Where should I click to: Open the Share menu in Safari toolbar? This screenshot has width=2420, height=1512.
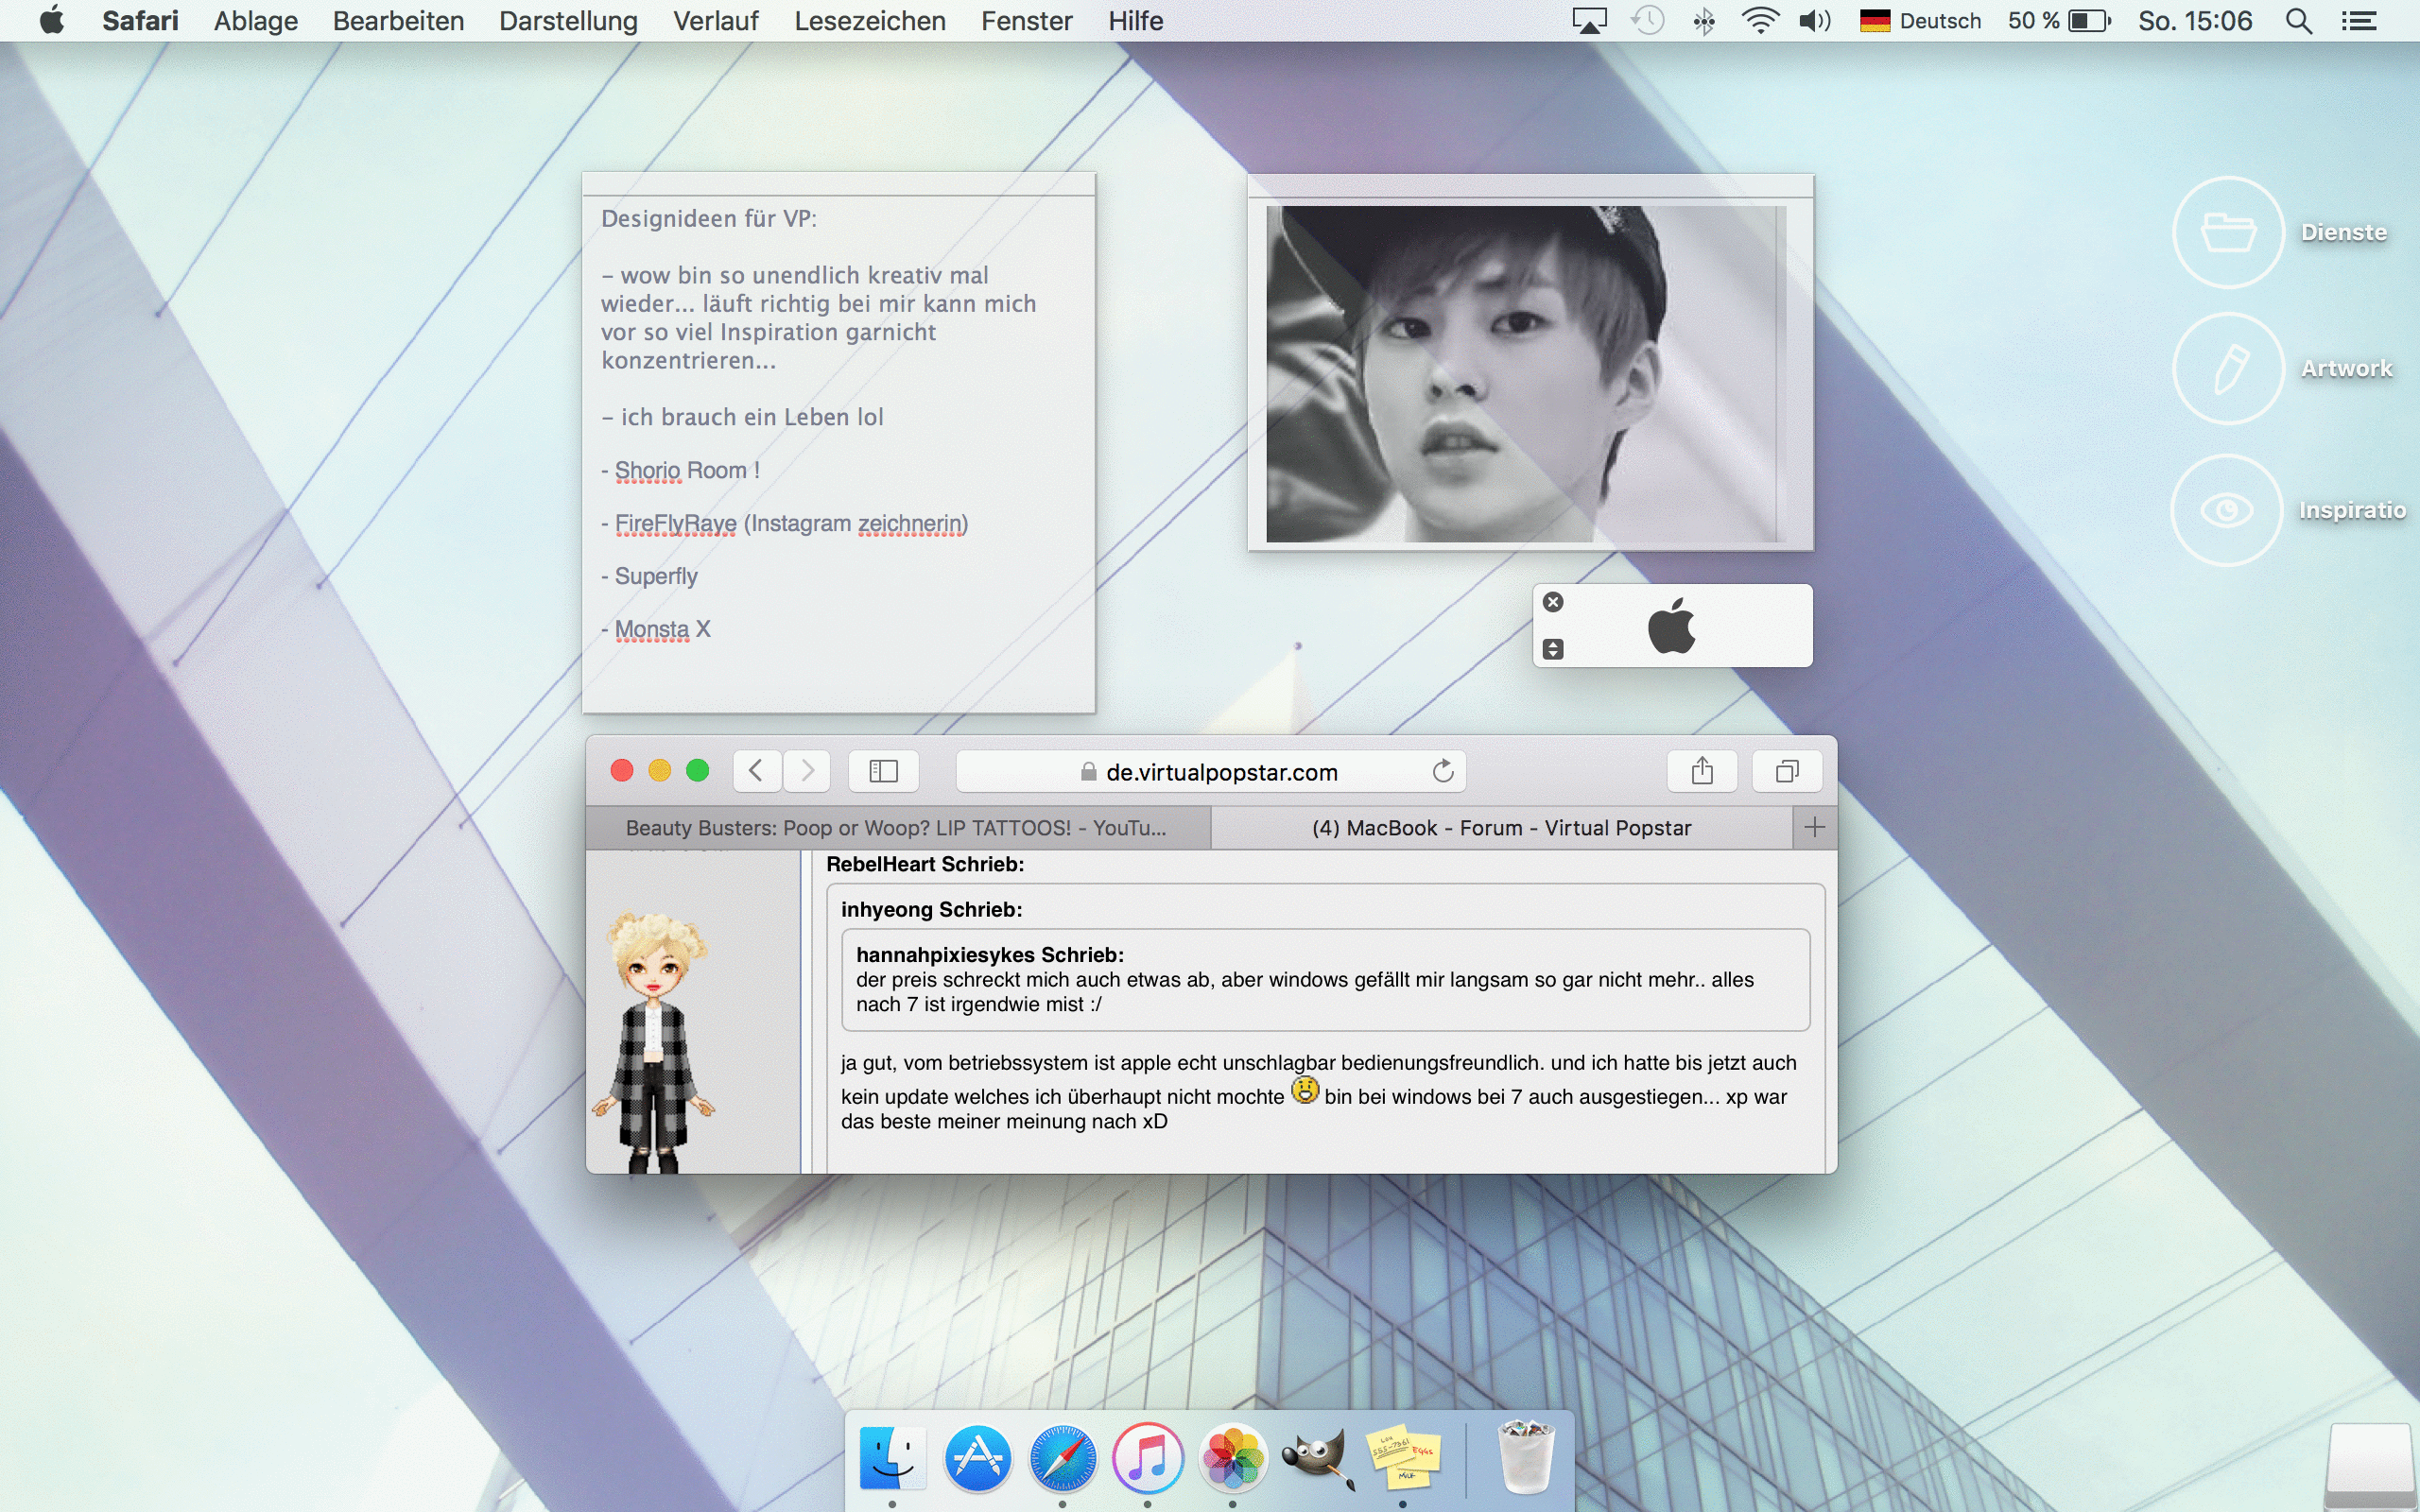[1702, 771]
